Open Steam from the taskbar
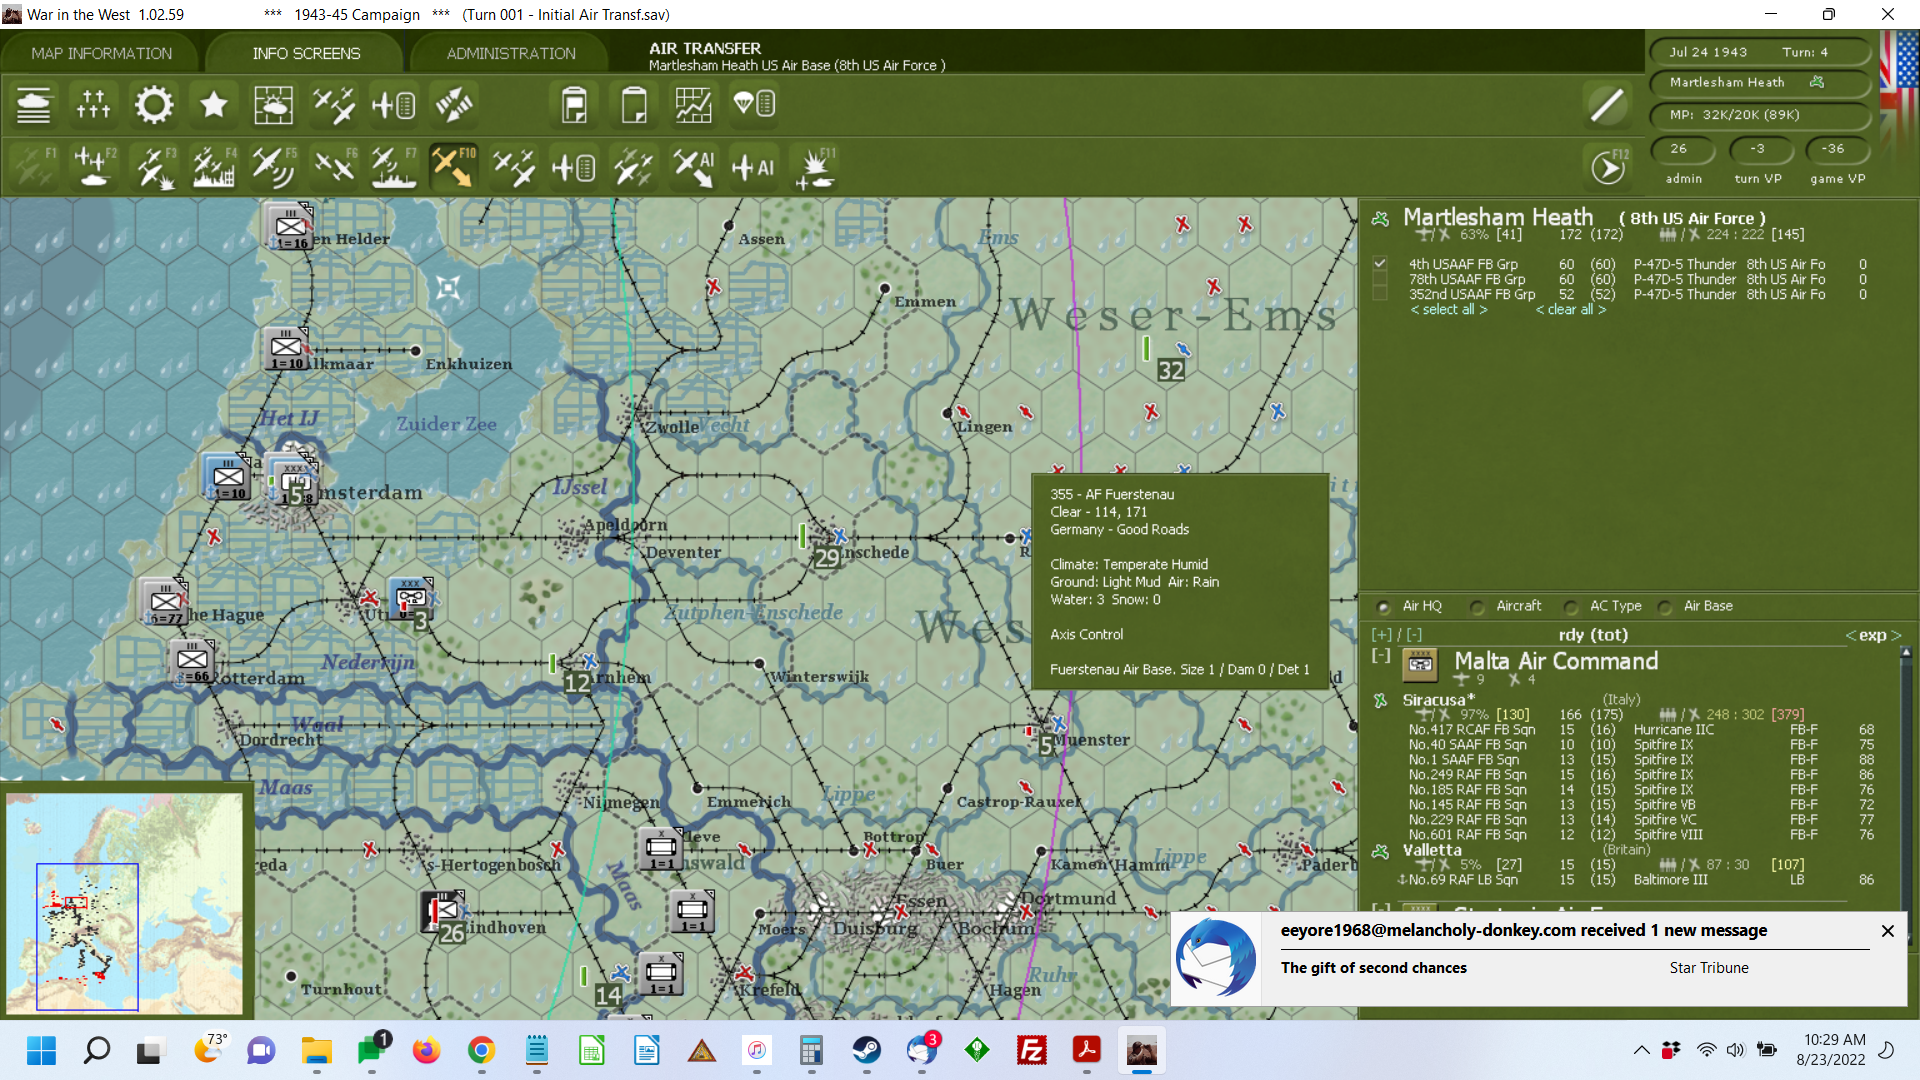Image resolution: width=1920 pixels, height=1080 pixels. (866, 1051)
